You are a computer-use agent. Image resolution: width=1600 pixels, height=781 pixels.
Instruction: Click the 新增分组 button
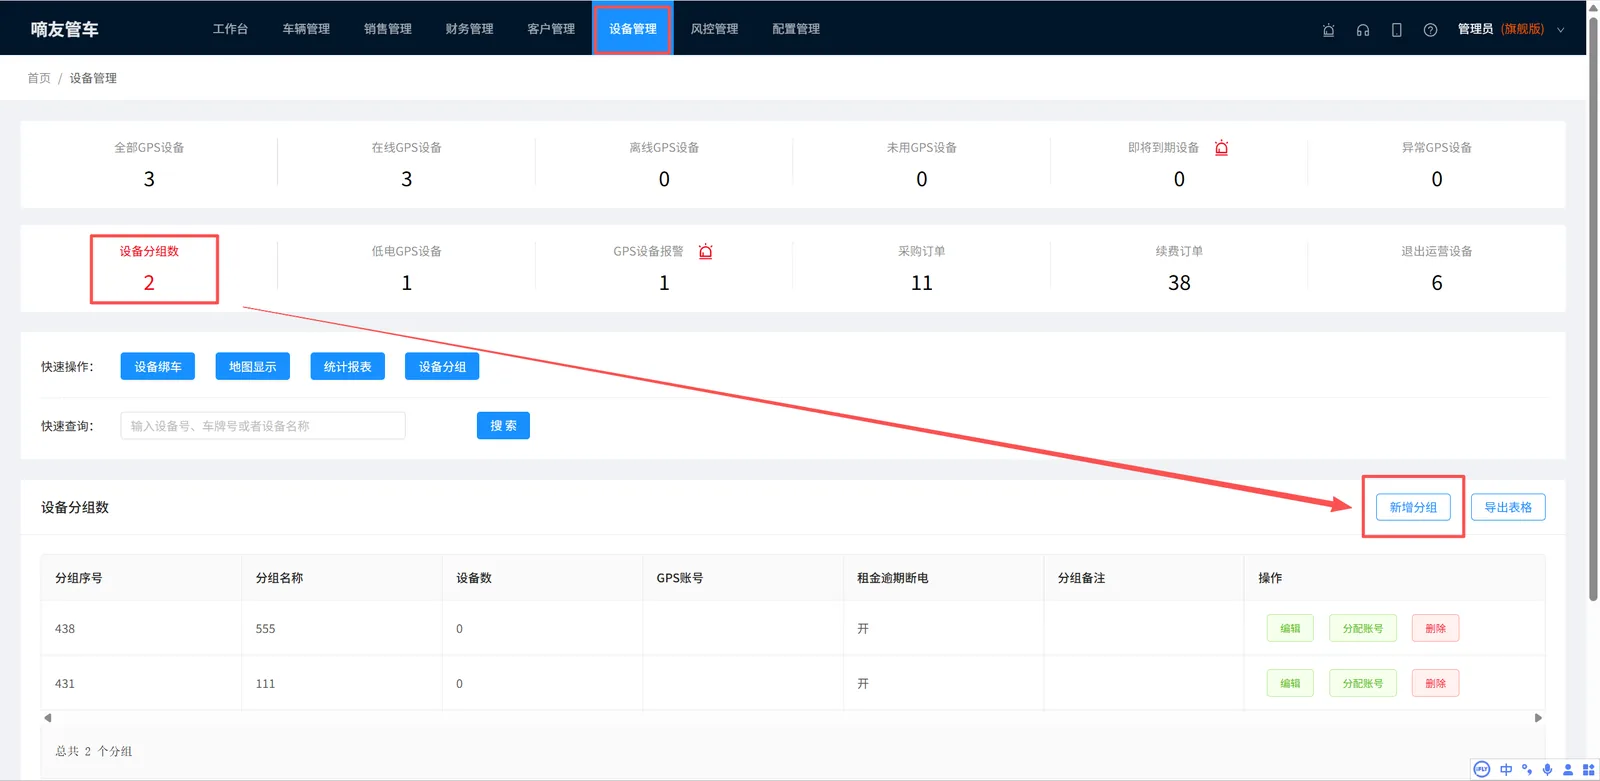coord(1413,507)
